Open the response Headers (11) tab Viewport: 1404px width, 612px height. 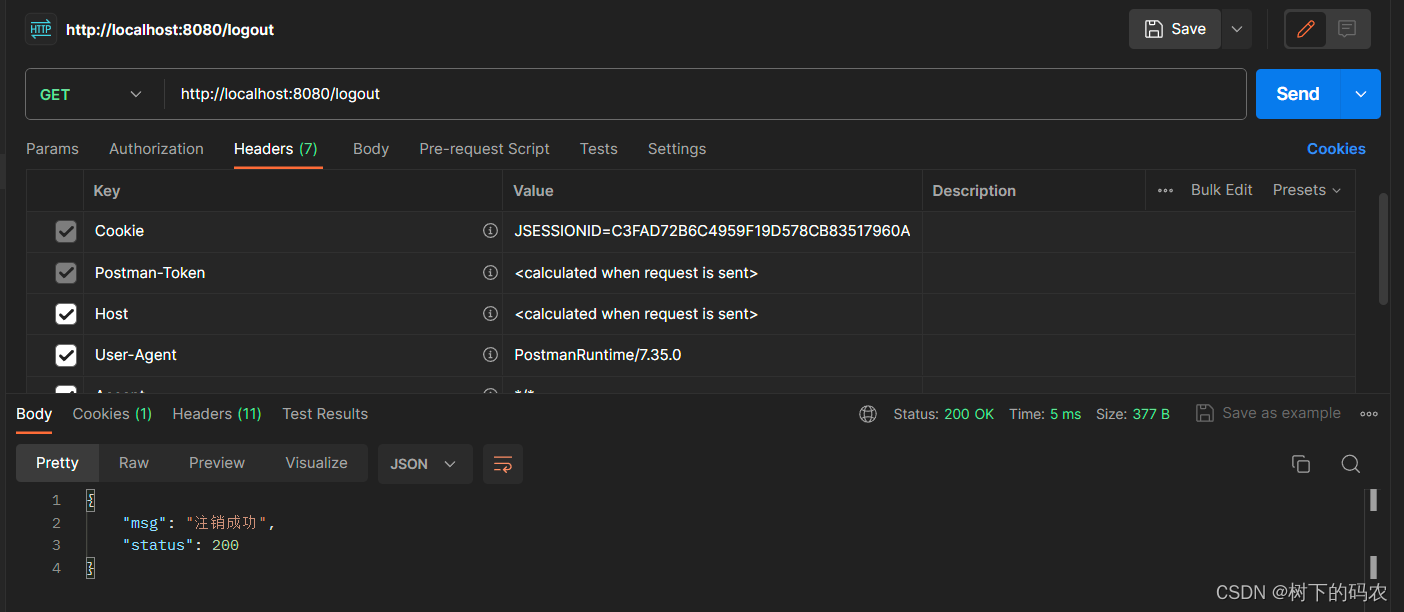click(217, 414)
